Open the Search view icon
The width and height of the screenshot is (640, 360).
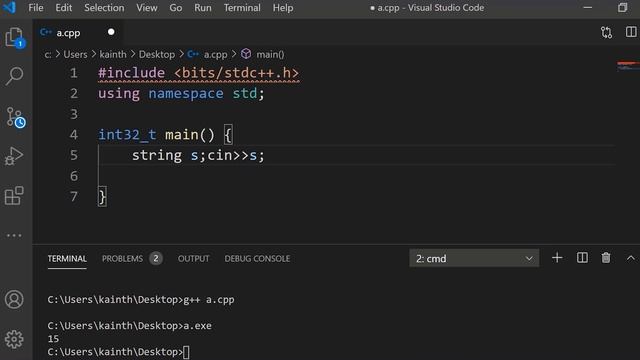tap(14, 76)
